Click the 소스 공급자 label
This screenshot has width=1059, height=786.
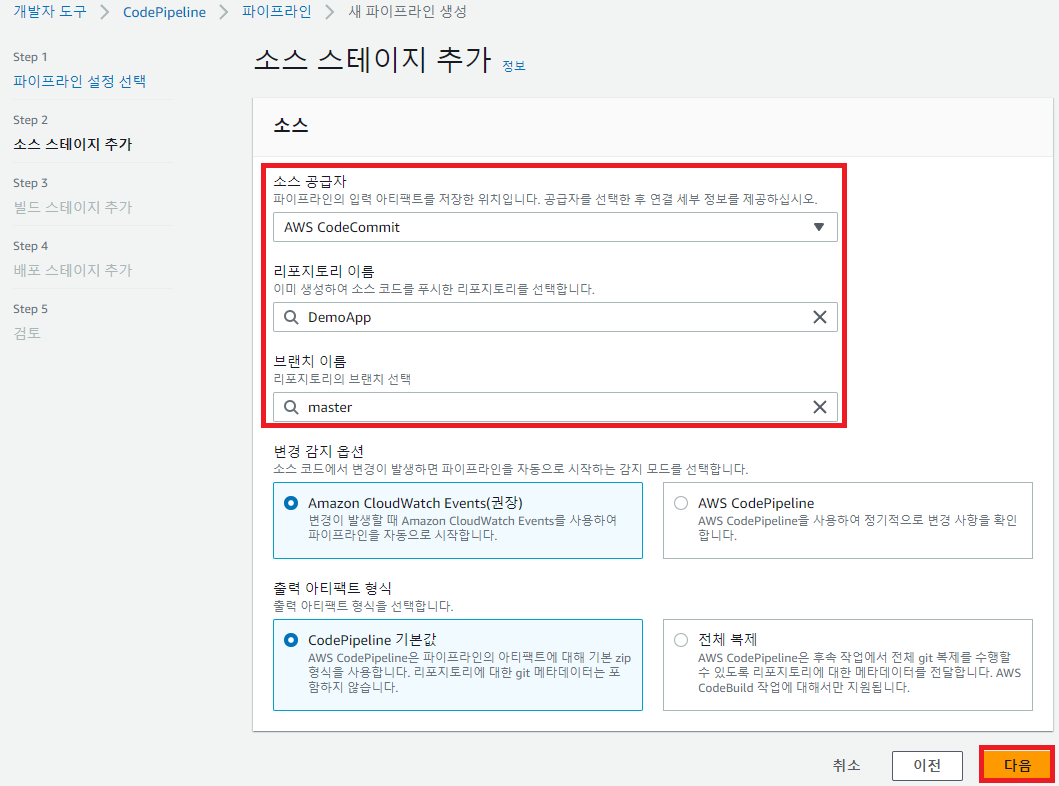click(310, 181)
